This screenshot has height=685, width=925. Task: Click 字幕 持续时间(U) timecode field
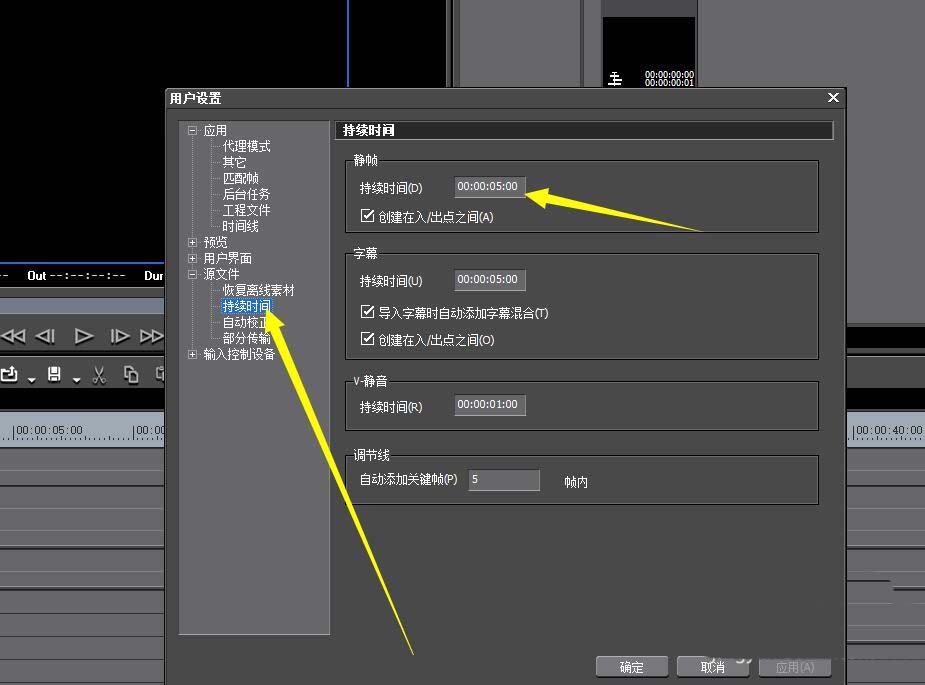tap(490, 280)
